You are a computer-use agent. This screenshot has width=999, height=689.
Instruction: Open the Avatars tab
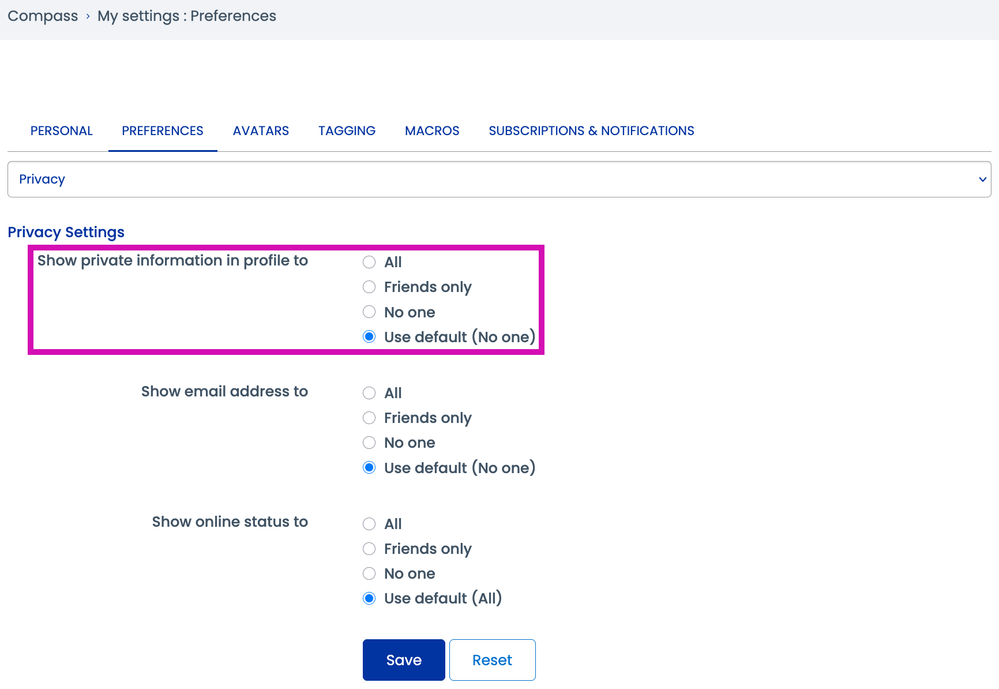coord(261,131)
